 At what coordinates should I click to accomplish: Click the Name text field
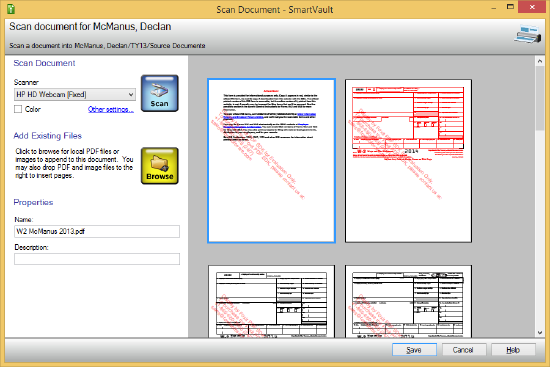pyautogui.click(x=97, y=231)
